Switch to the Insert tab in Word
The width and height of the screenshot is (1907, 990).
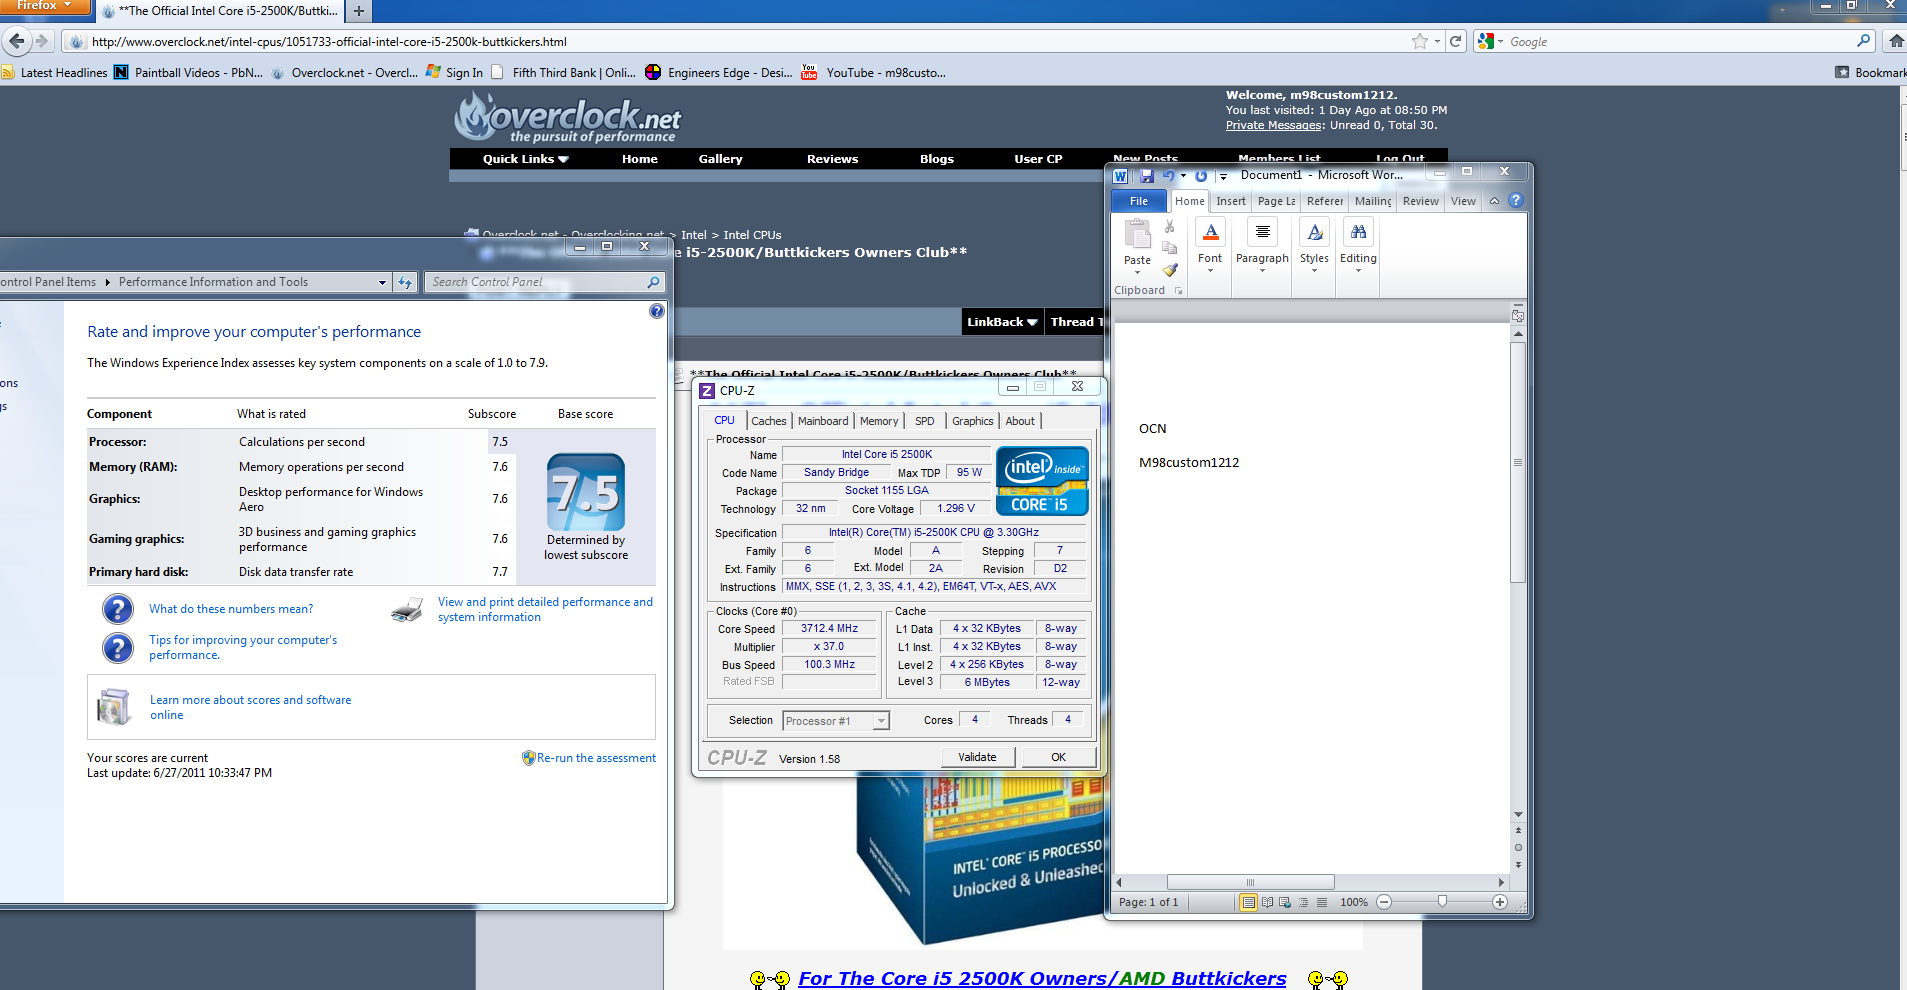[1231, 201]
